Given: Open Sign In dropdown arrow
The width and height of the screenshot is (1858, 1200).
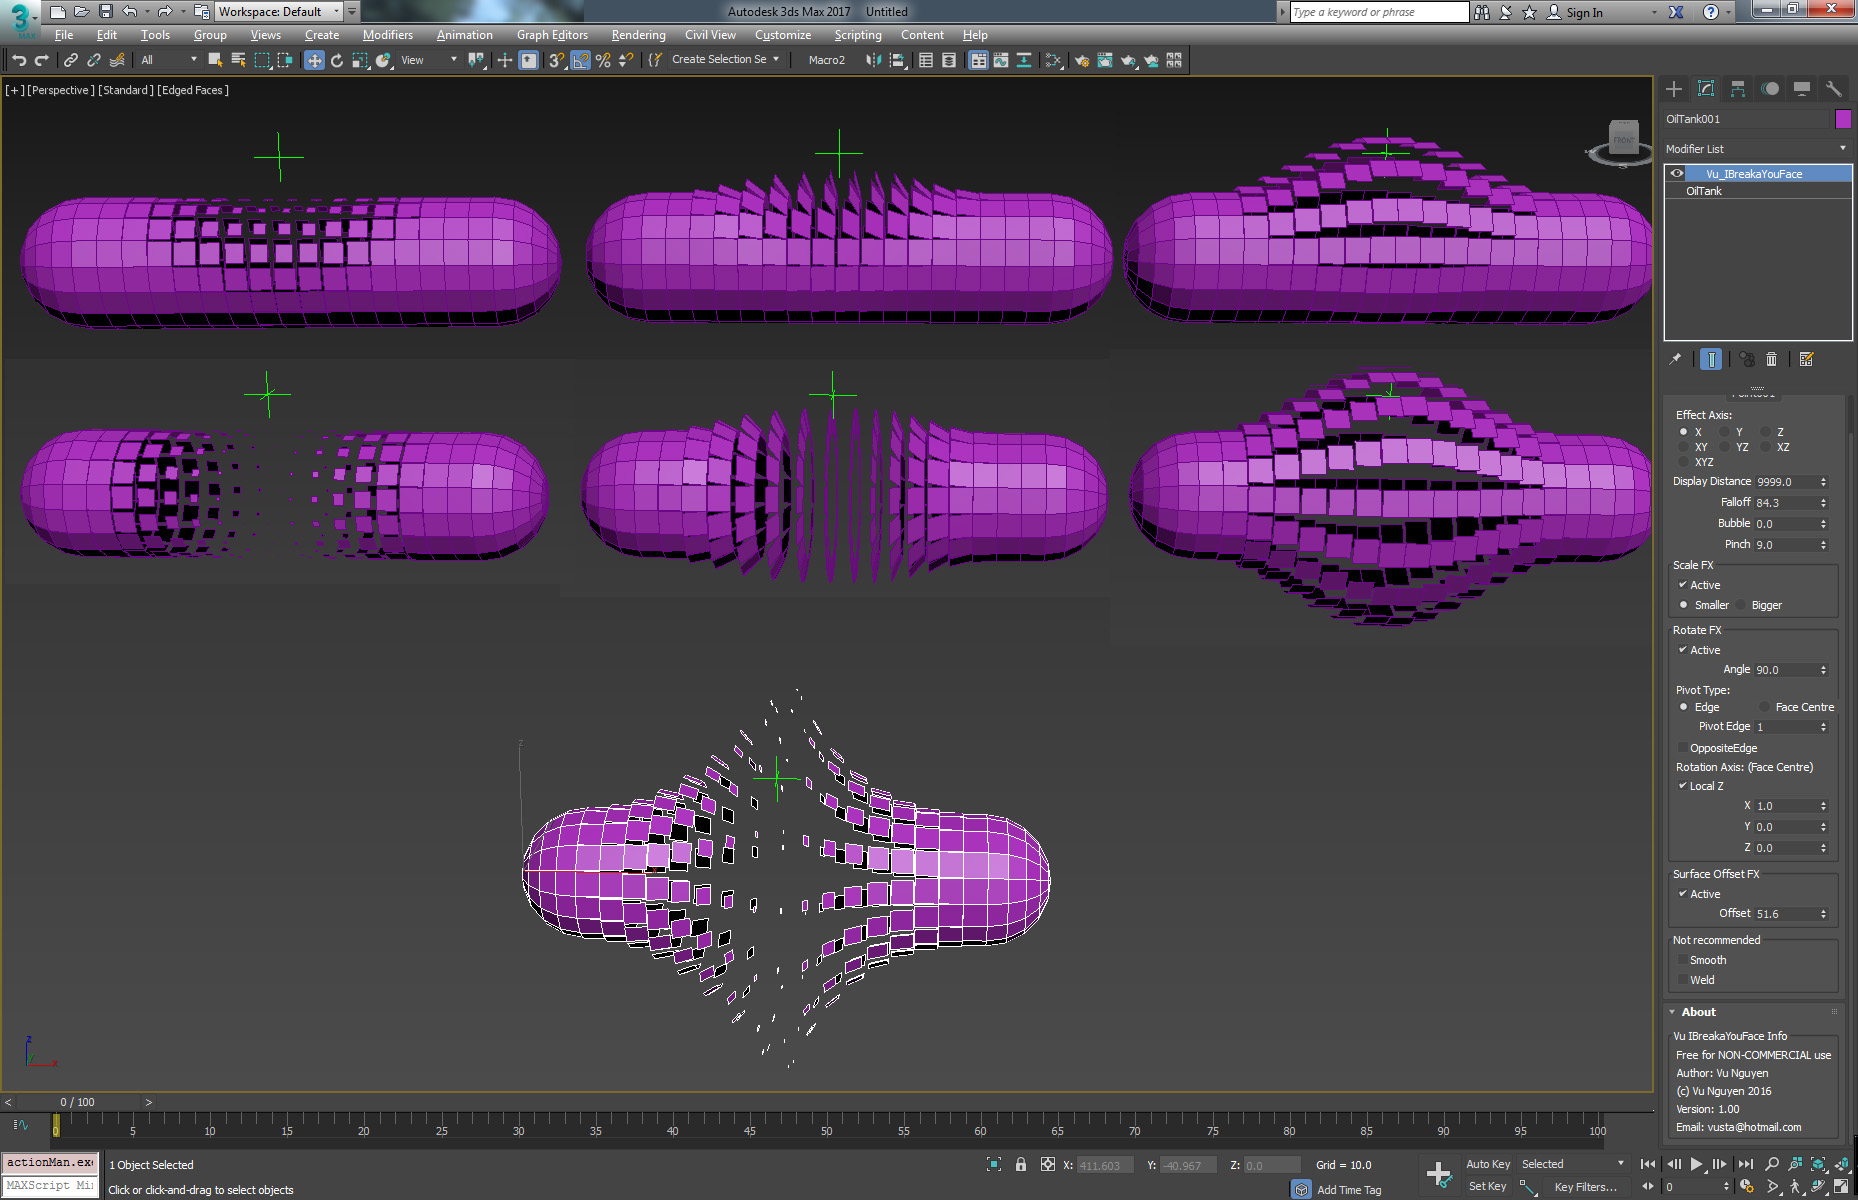Looking at the screenshot, I should point(1653,12).
